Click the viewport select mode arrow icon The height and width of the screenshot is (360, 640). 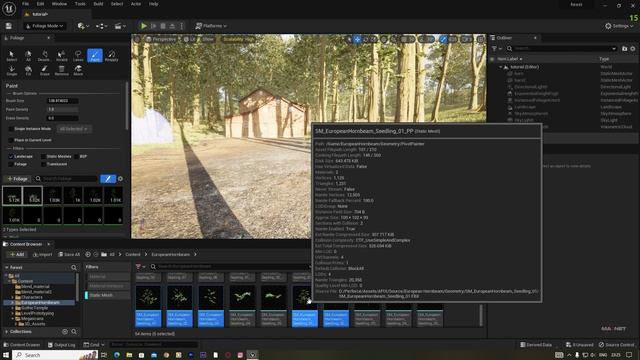tap(349, 39)
